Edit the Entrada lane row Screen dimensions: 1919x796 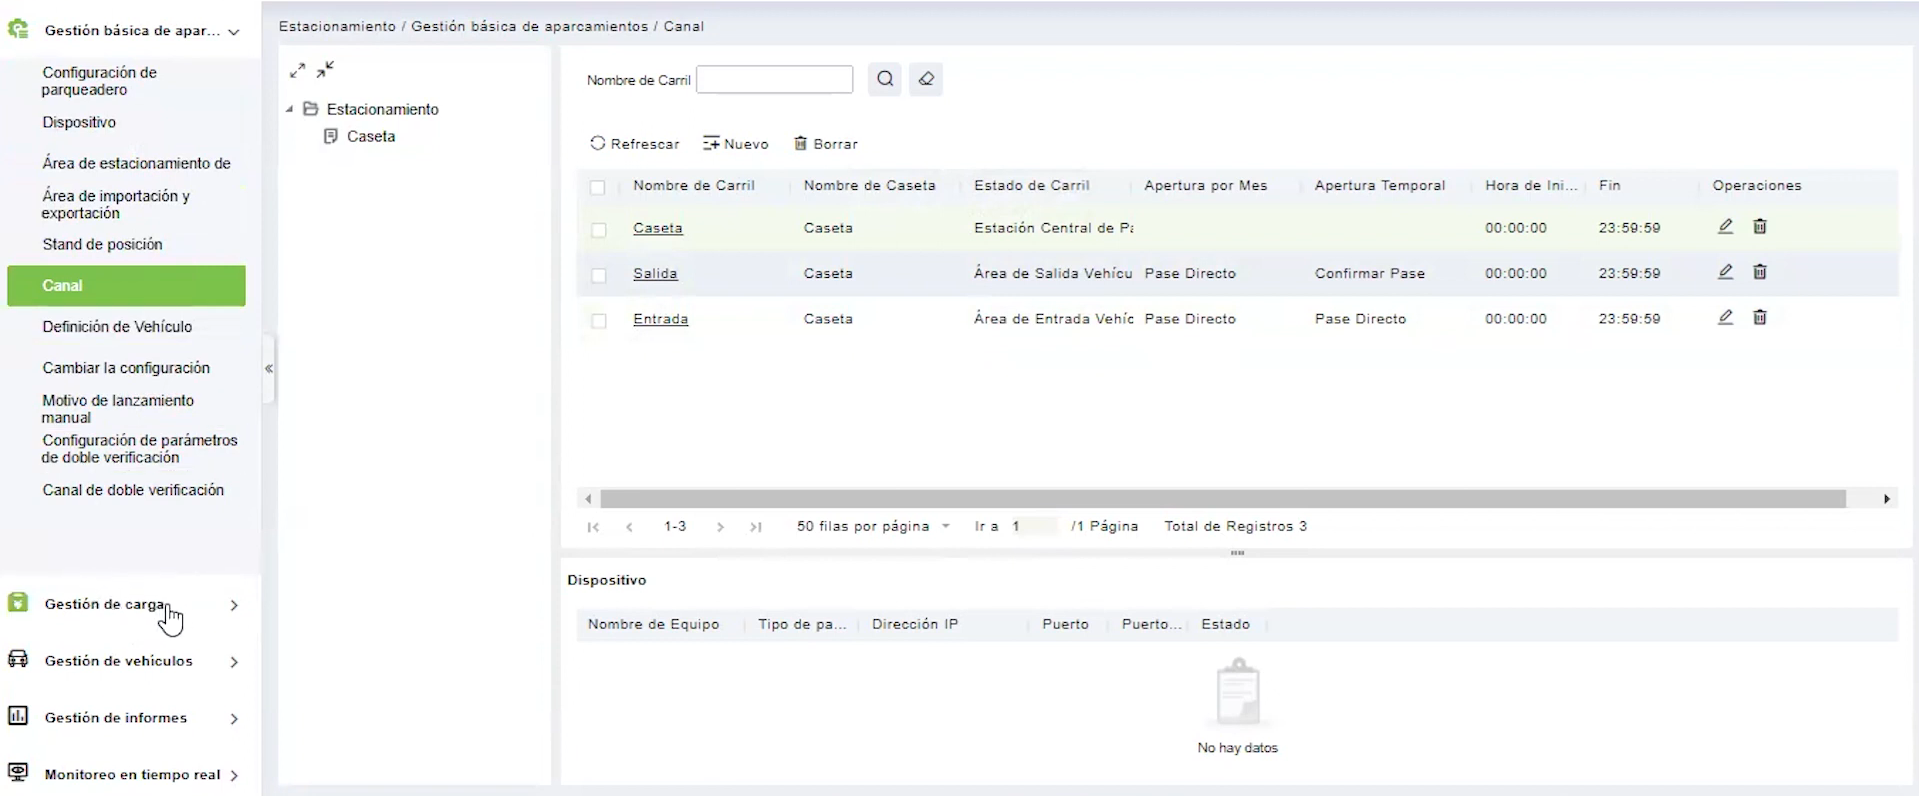point(1725,318)
